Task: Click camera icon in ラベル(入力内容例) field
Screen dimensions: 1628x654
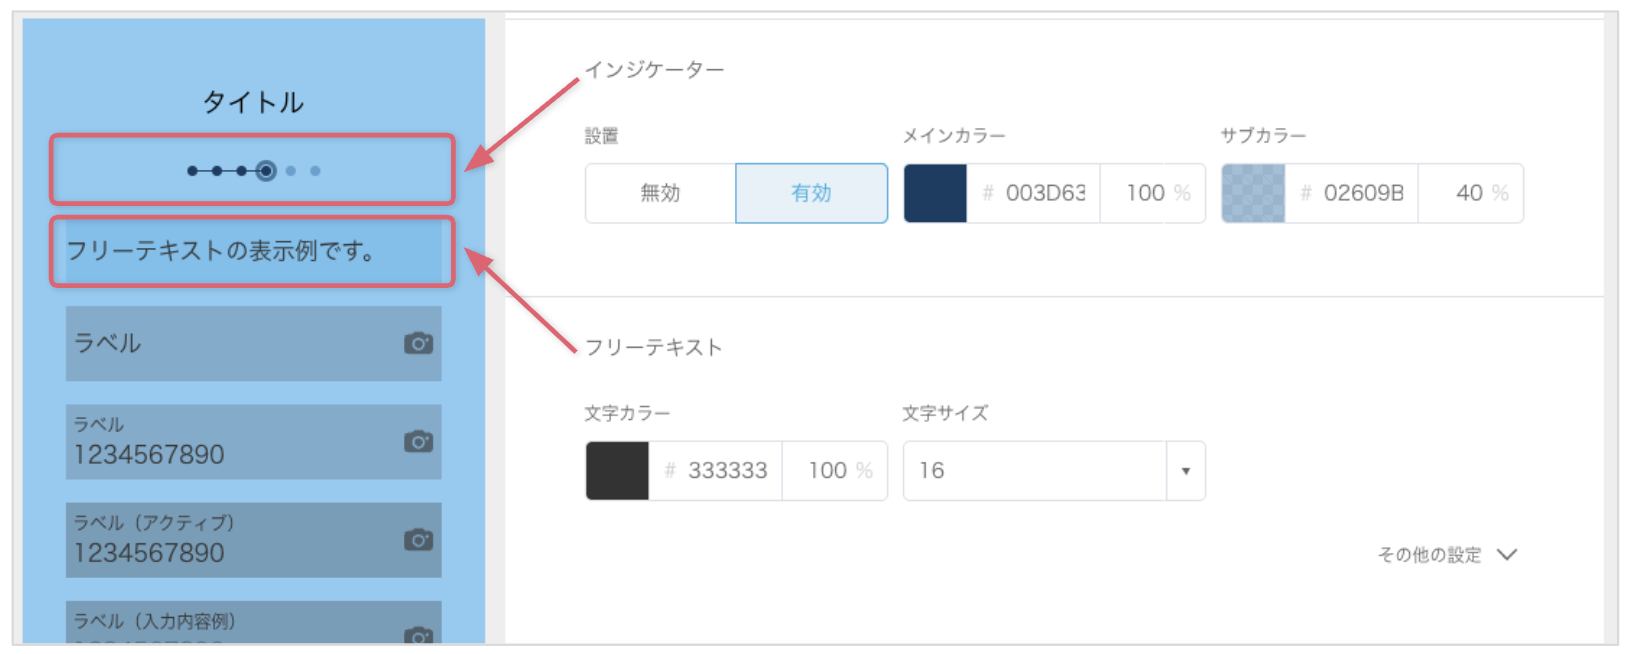Action: click(418, 635)
